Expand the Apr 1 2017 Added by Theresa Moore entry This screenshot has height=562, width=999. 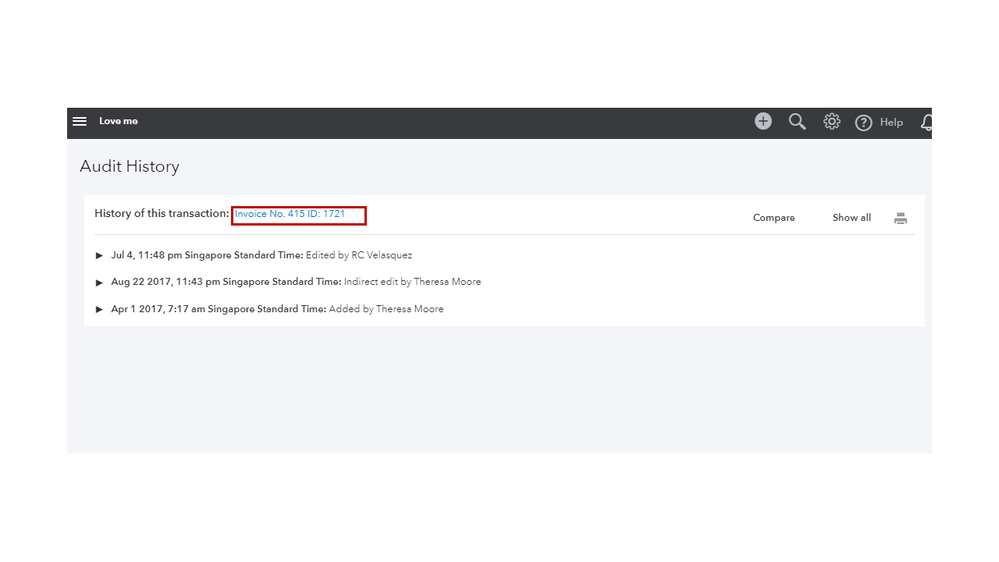pos(99,309)
